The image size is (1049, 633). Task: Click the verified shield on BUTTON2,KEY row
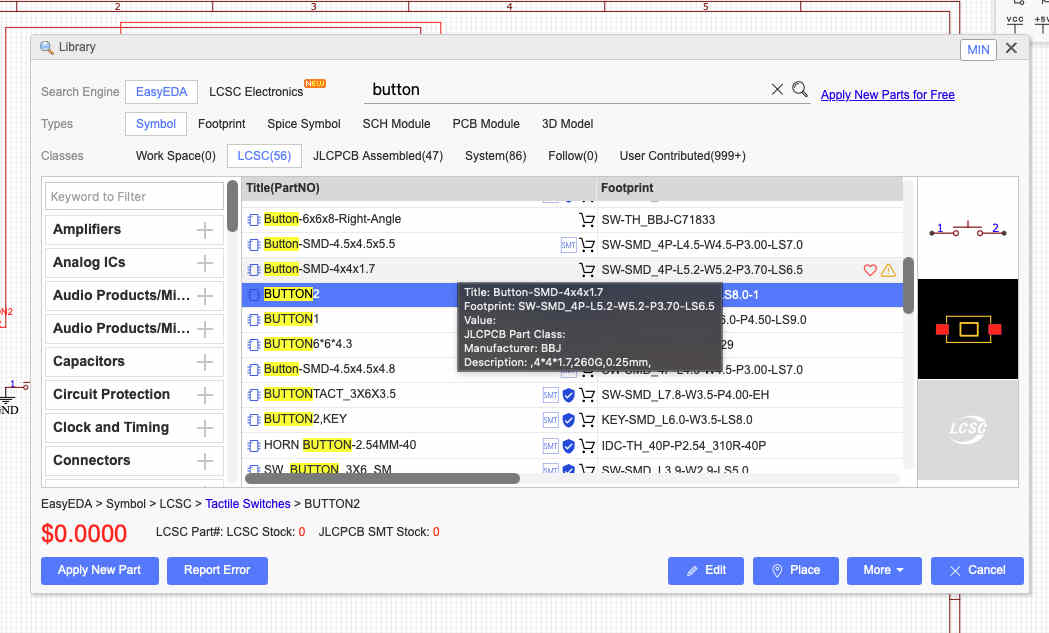pos(569,420)
